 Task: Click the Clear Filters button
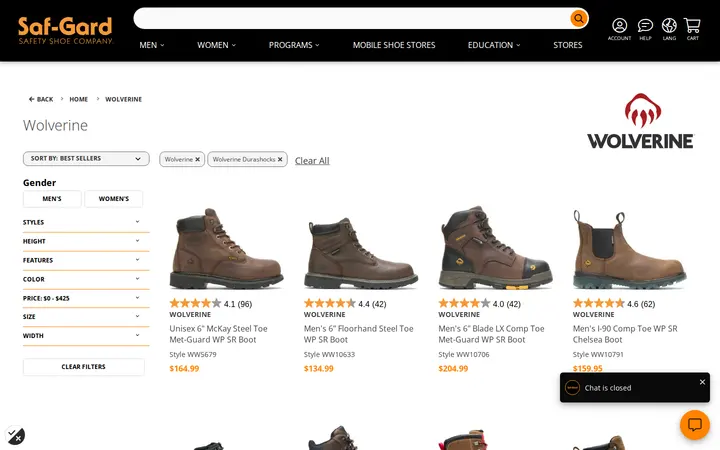(x=84, y=366)
